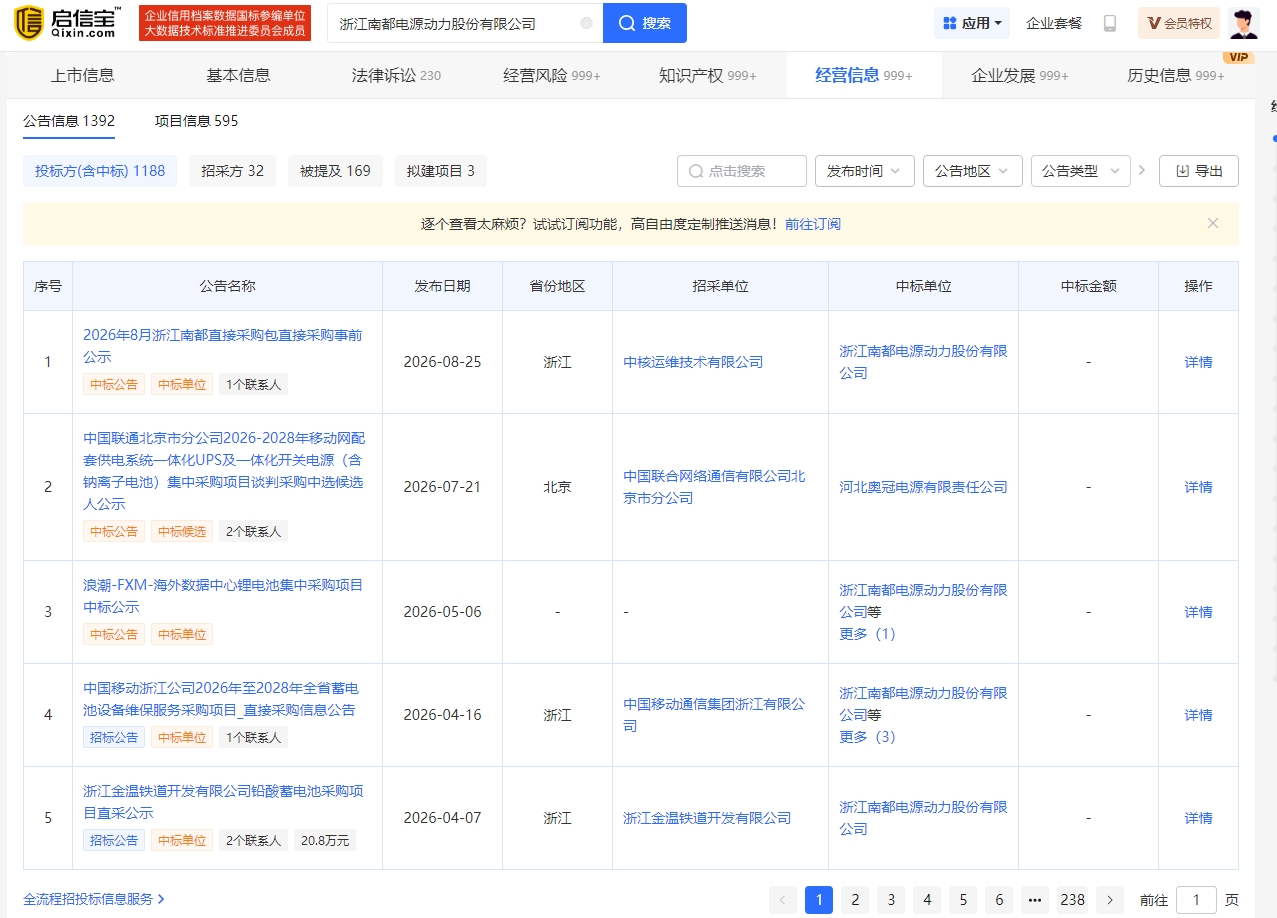Open 中核运维技术有限公司 company link

coord(693,362)
